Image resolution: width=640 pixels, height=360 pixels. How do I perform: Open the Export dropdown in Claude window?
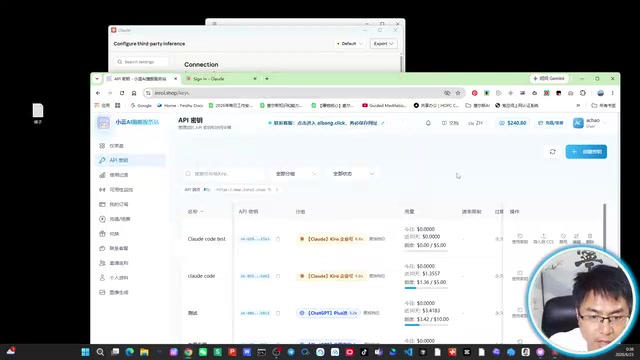[383, 44]
